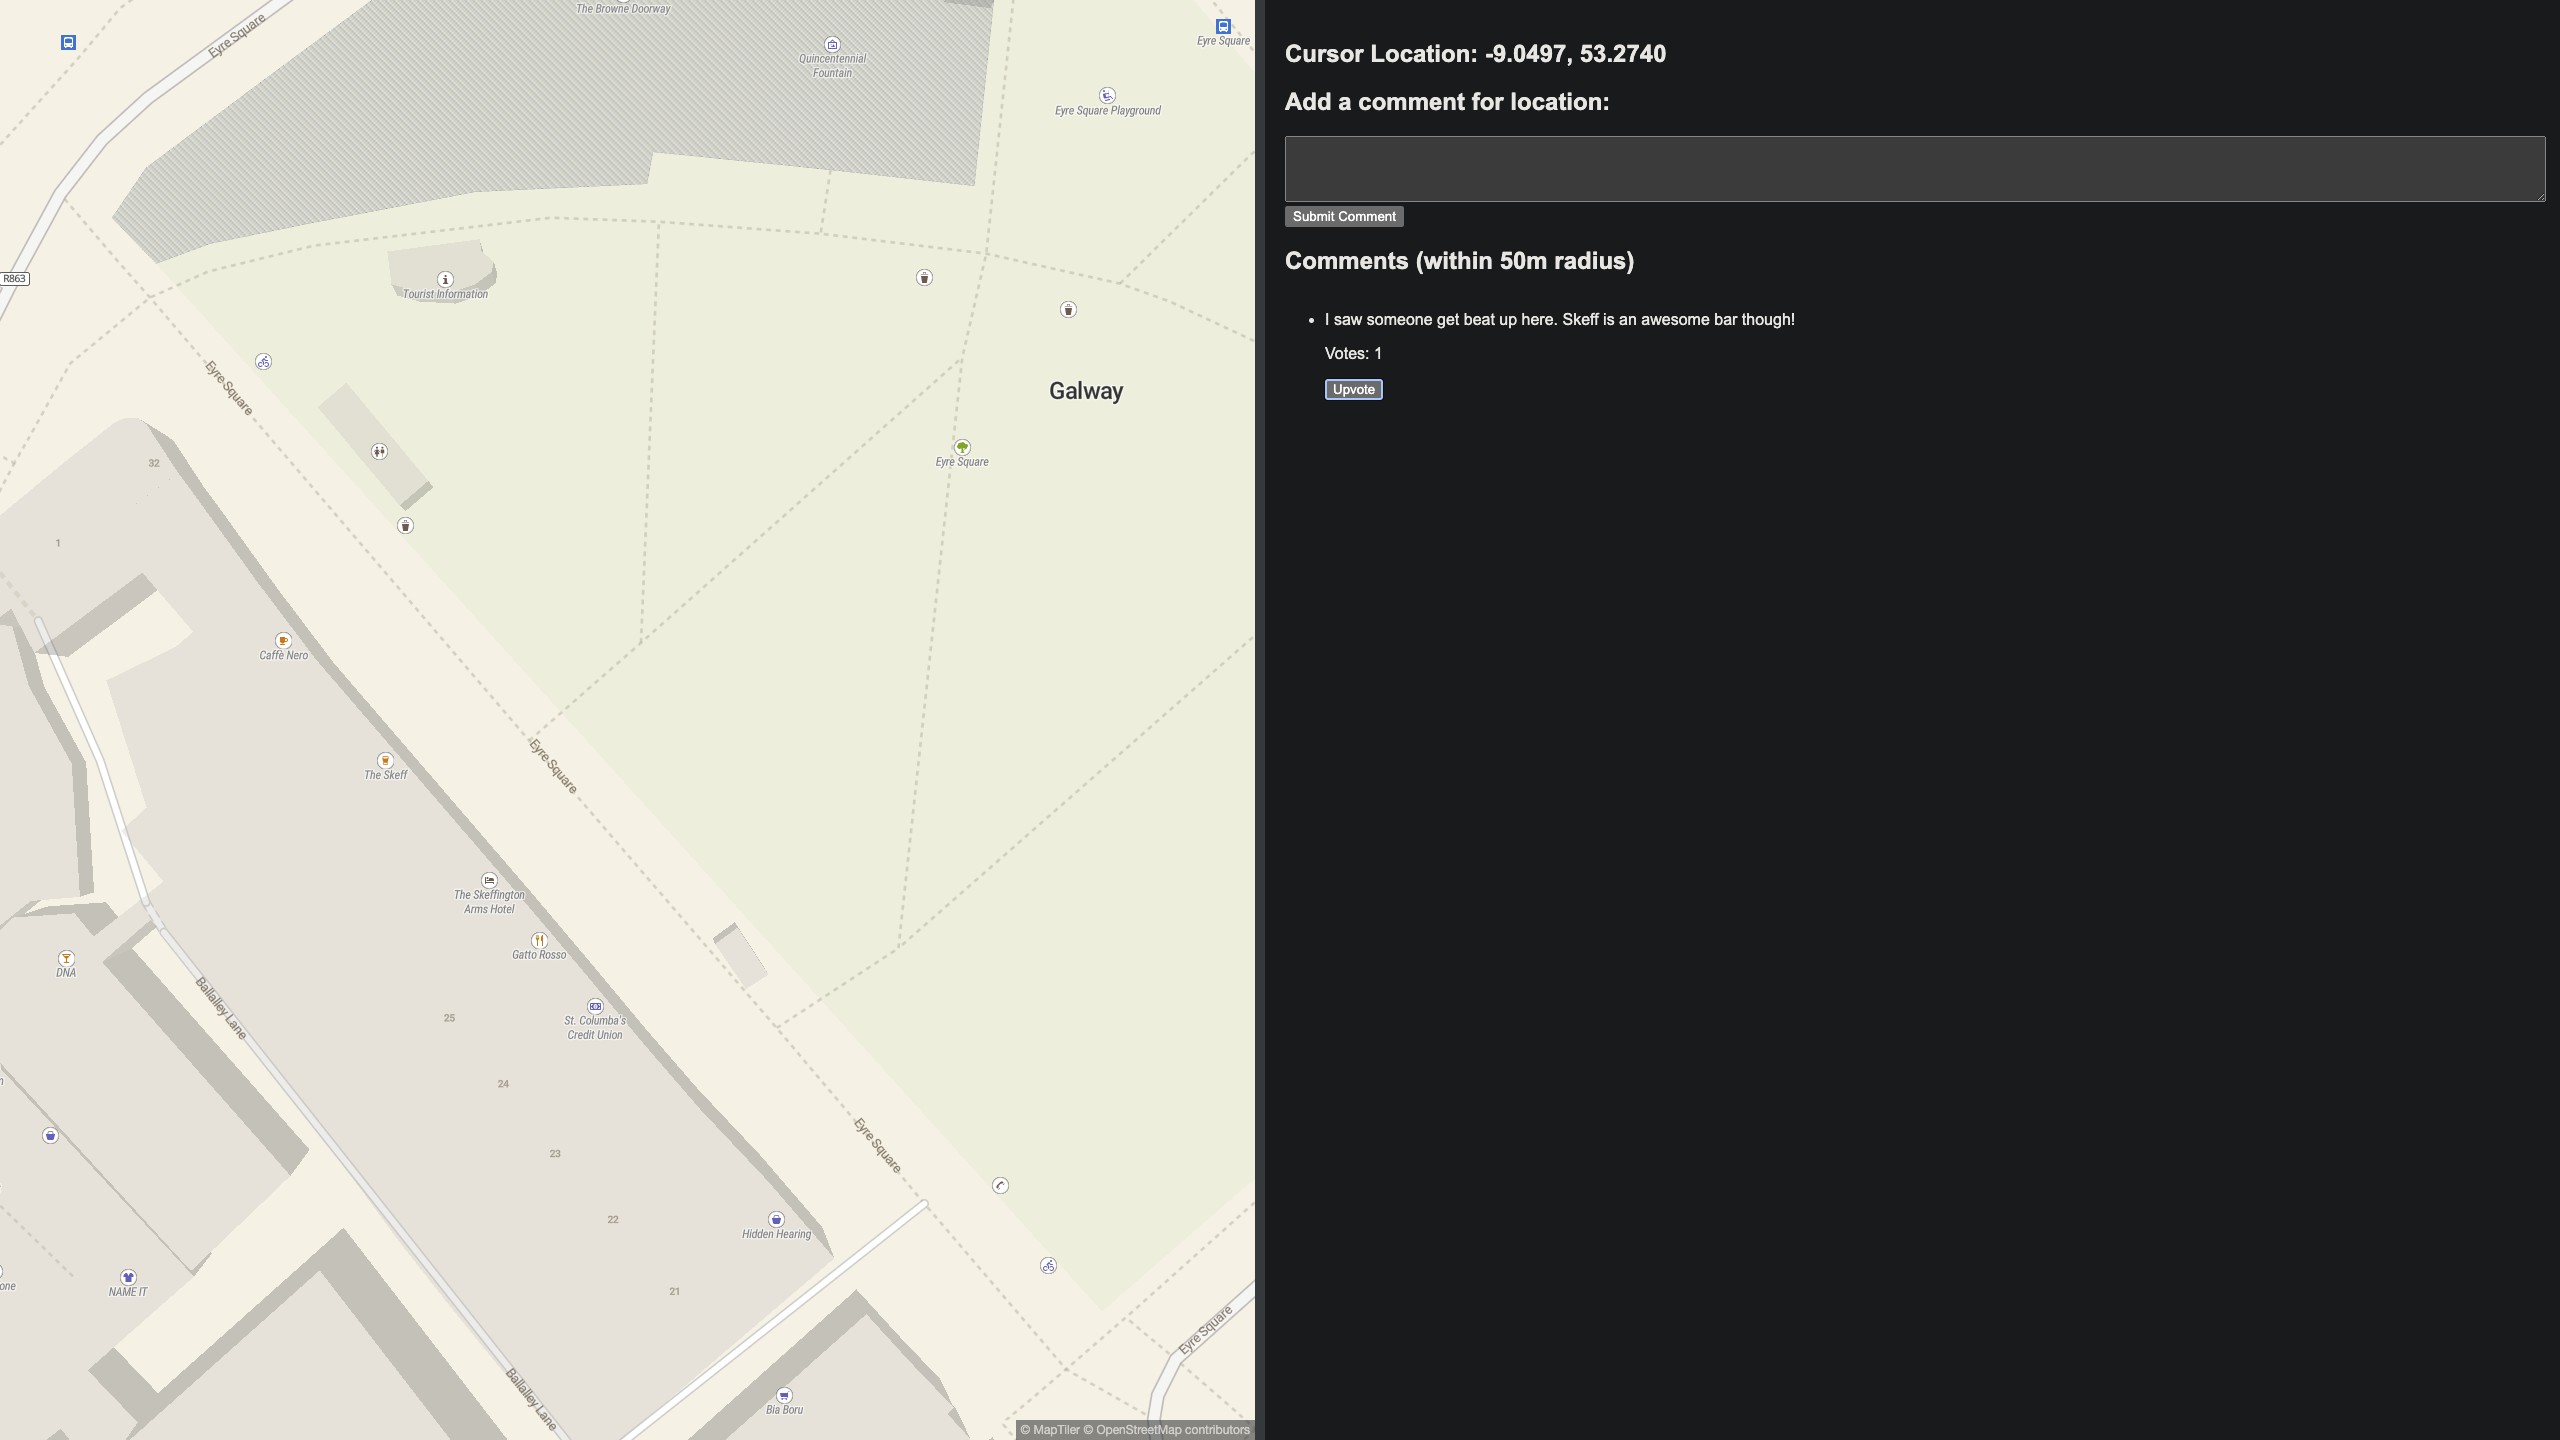Click St. Columba's Credit Union icon
This screenshot has width=2560, height=1440.
pos(595,1007)
